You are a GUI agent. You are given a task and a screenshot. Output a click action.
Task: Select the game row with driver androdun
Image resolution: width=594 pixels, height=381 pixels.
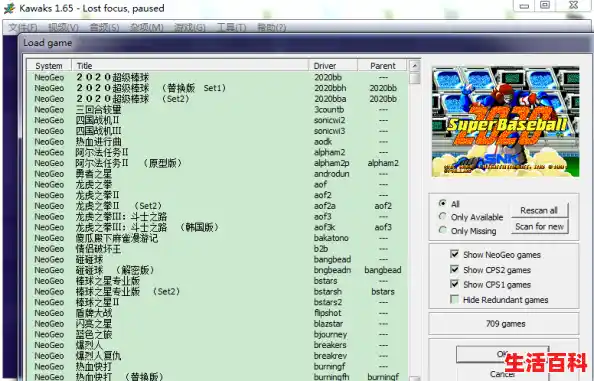(x=218, y=174)
